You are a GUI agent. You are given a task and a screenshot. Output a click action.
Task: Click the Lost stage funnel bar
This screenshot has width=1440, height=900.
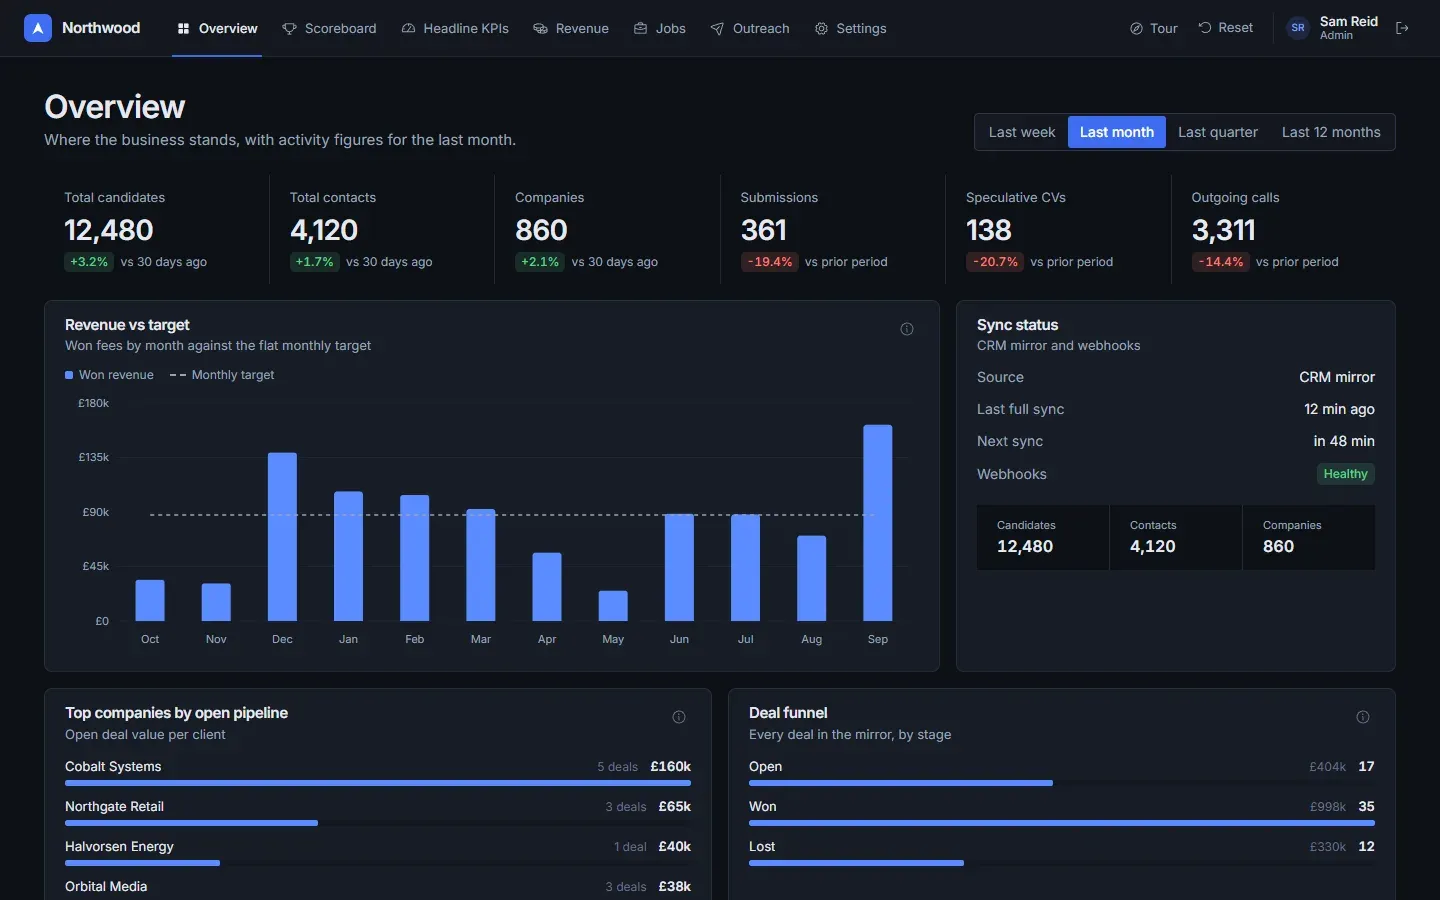(x=856, y=863)
